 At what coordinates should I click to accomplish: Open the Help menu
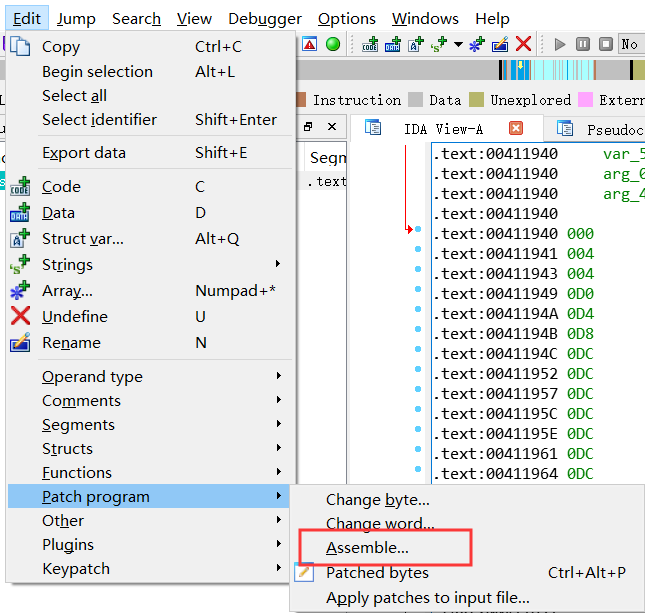click(x=492, y=19)
